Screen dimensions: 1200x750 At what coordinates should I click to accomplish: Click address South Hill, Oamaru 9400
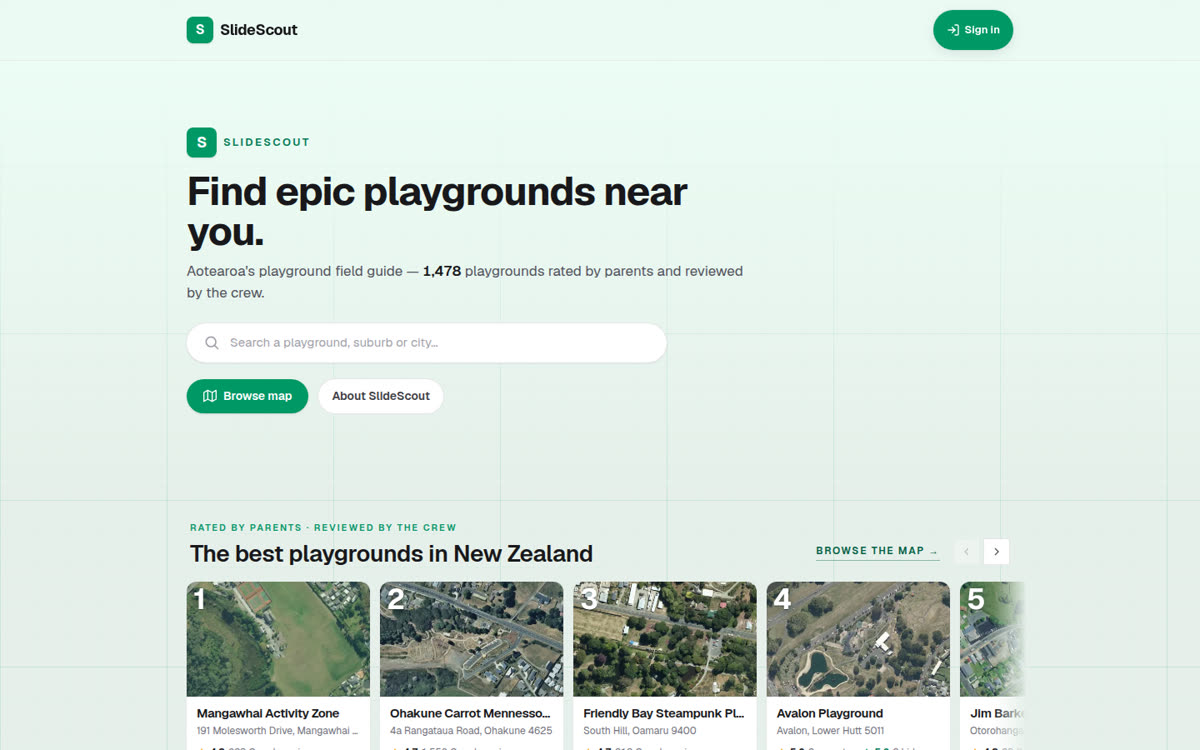click(640, 731)
